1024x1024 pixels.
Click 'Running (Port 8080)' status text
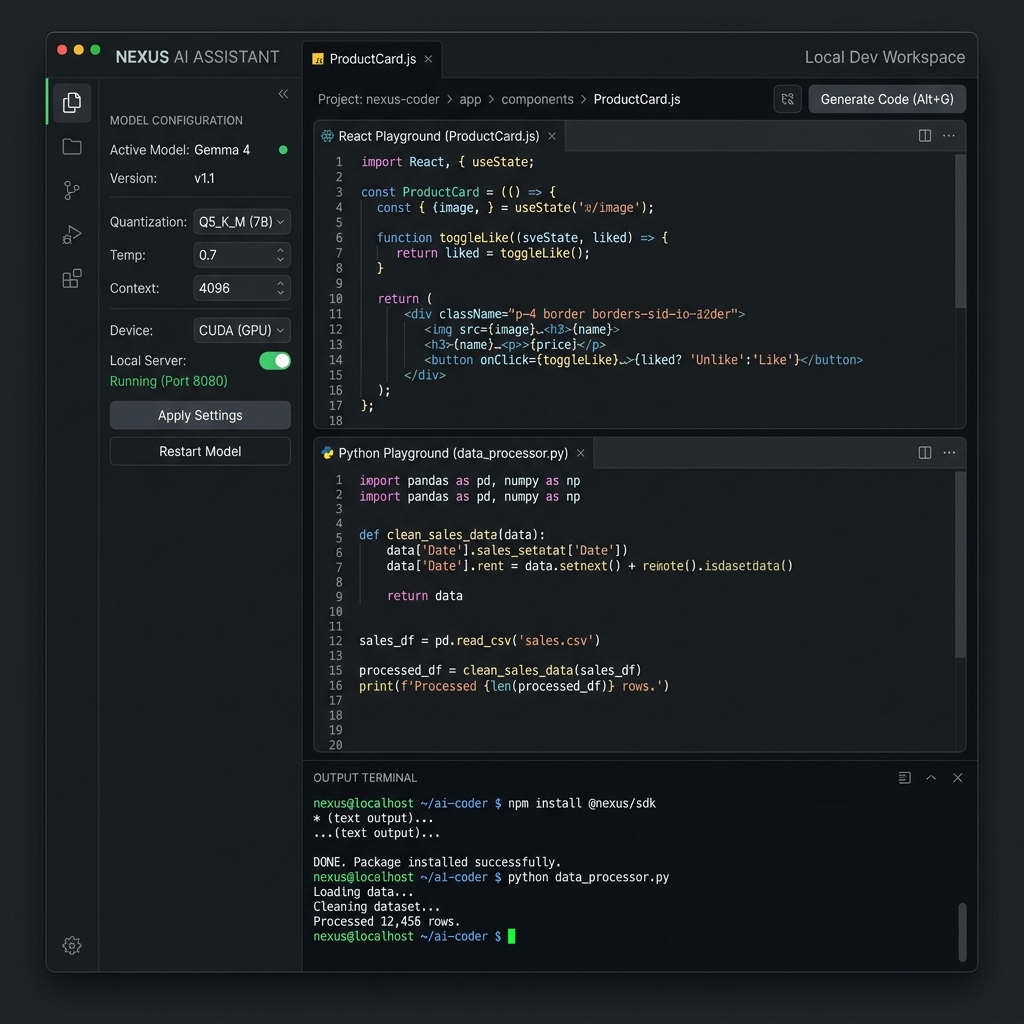click(x=168, y=381)
